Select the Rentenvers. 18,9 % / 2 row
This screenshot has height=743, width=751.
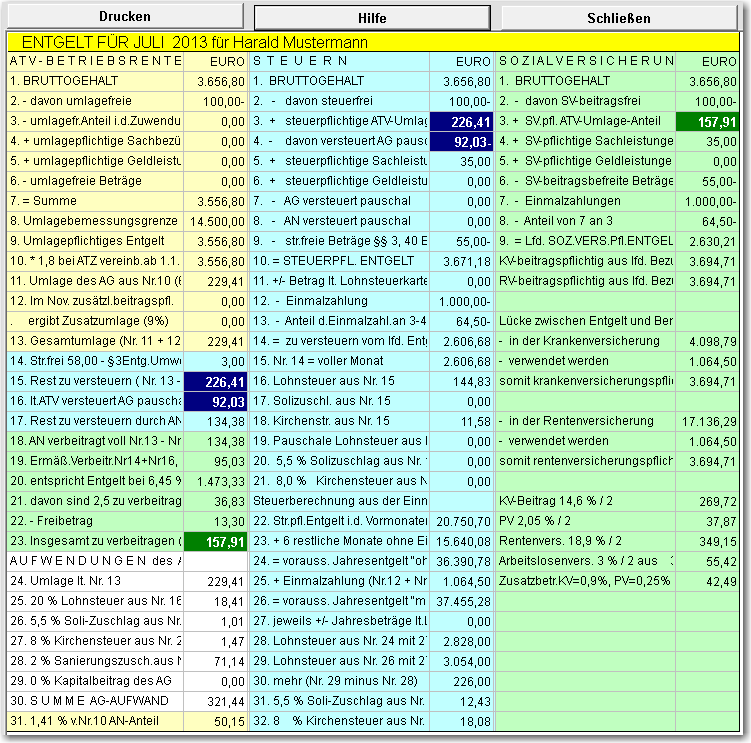tap(618, 541)
